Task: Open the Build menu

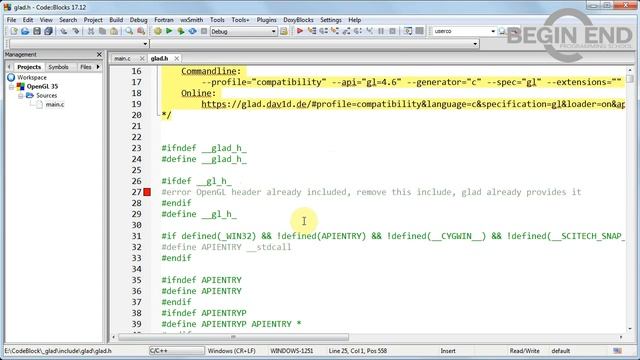Action: pos(116,20)
